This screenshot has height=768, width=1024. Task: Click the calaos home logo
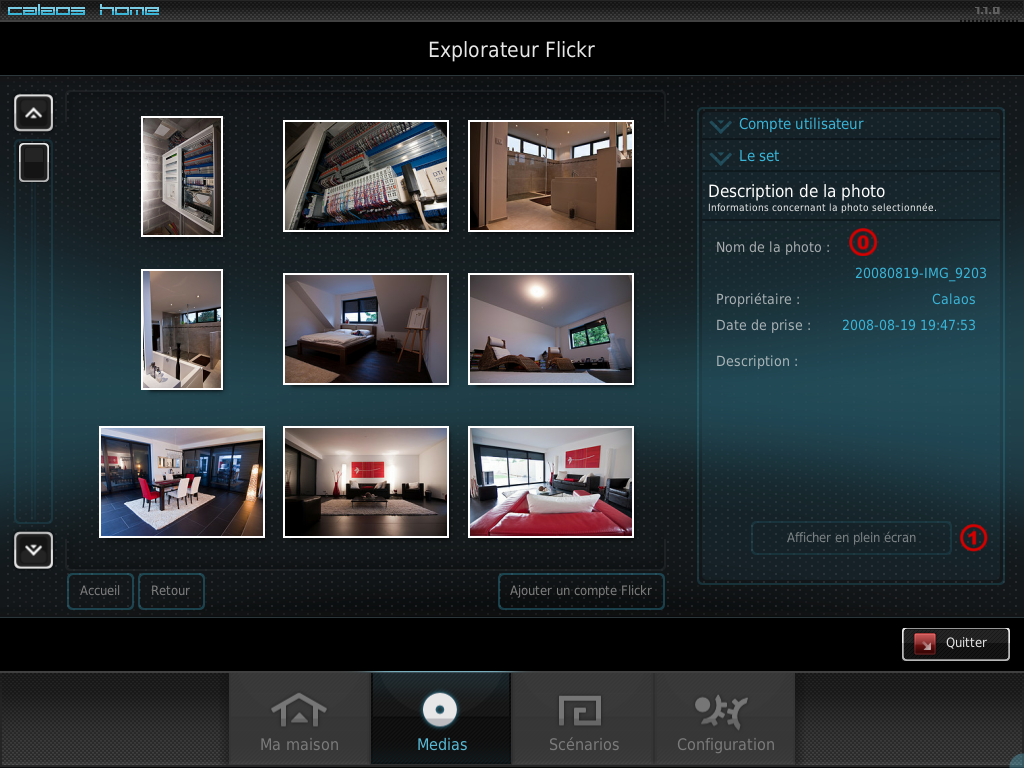pos(83,10)
